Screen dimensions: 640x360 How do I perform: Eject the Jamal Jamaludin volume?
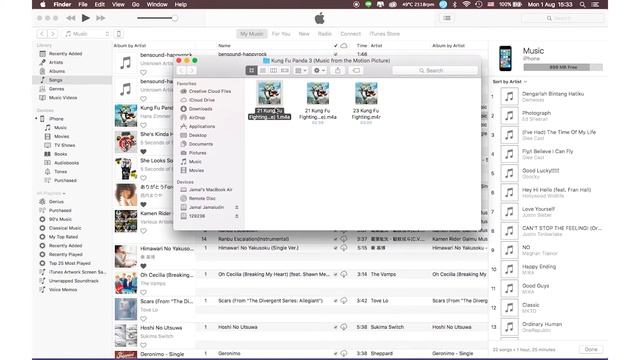(236, 207)
